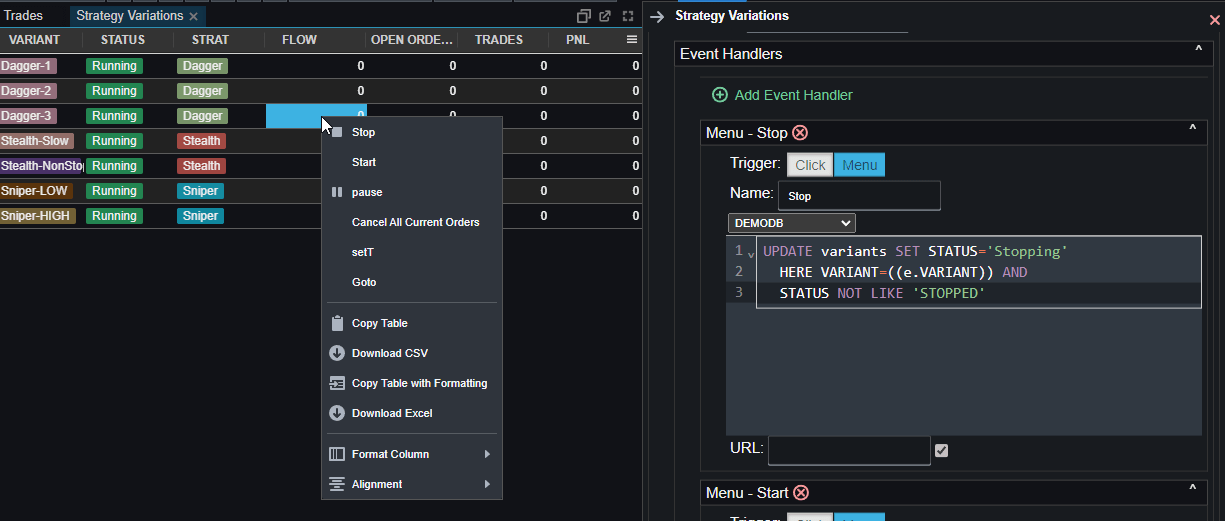The image size is (1225, 521).
Task: Click the Download CSV arrow icon
Action: point(337,353)
